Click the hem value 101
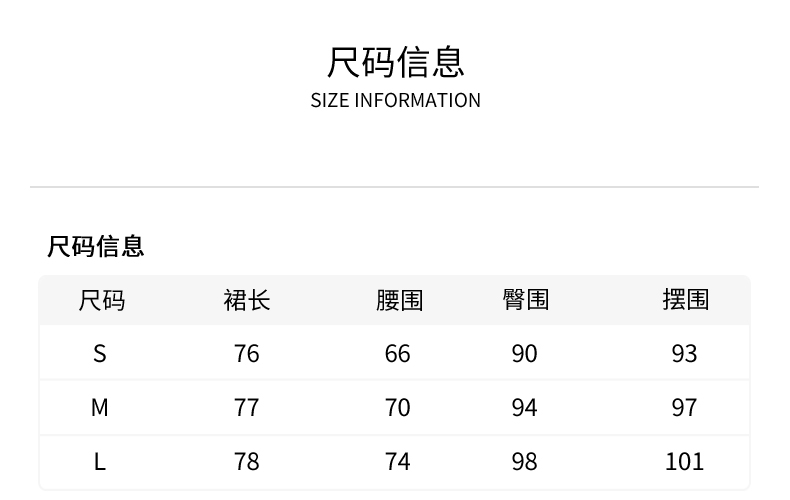 point(685,462)
